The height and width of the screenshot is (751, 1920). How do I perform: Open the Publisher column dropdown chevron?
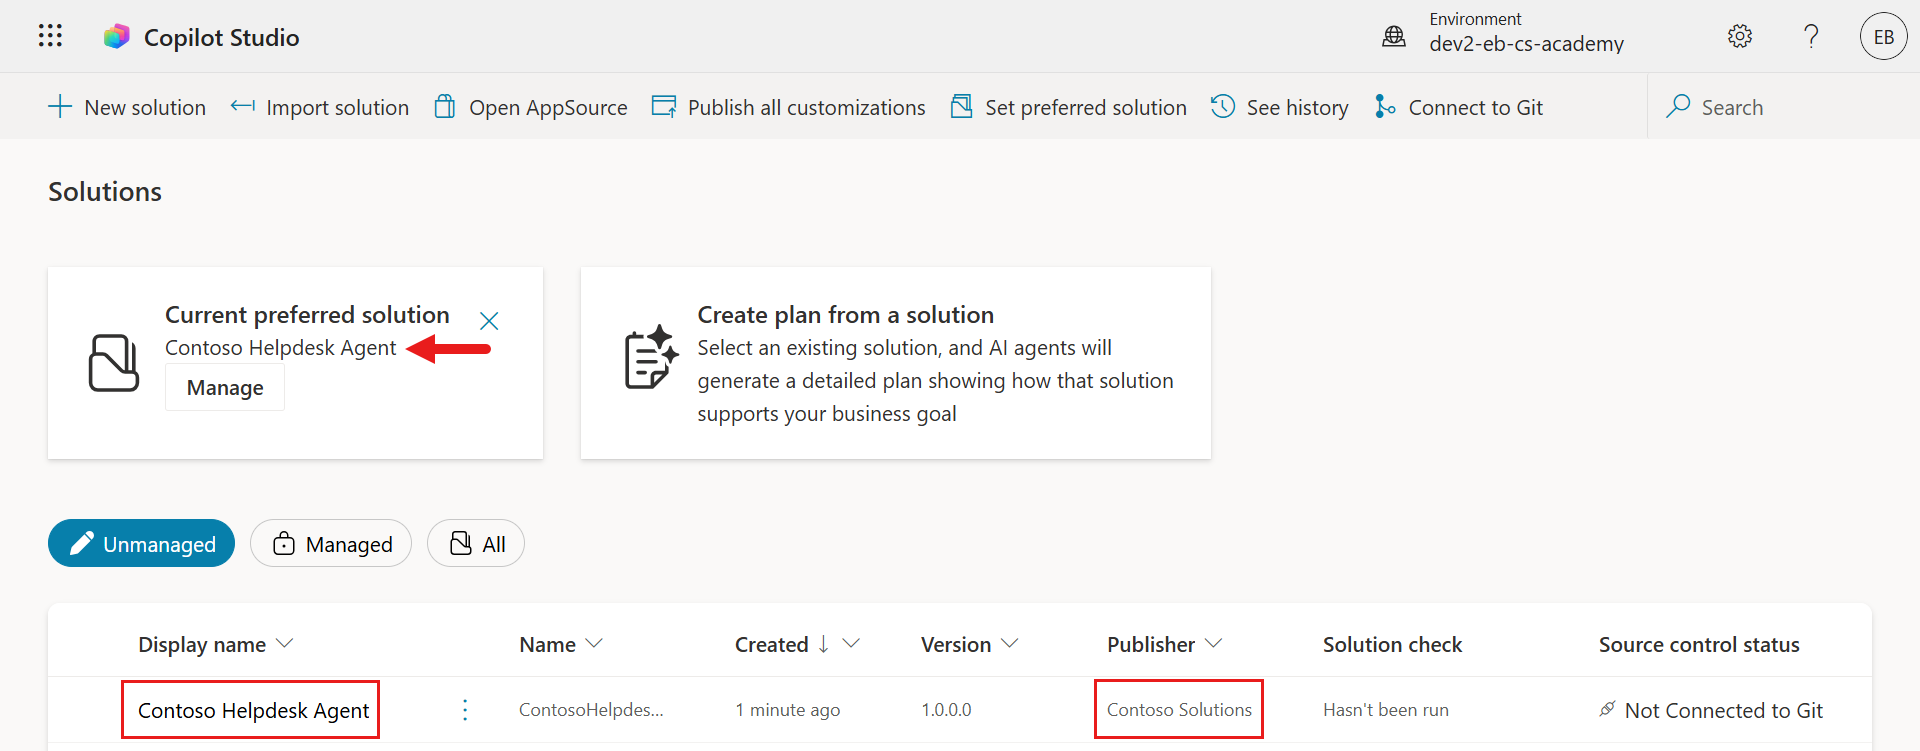point(1214,644)
